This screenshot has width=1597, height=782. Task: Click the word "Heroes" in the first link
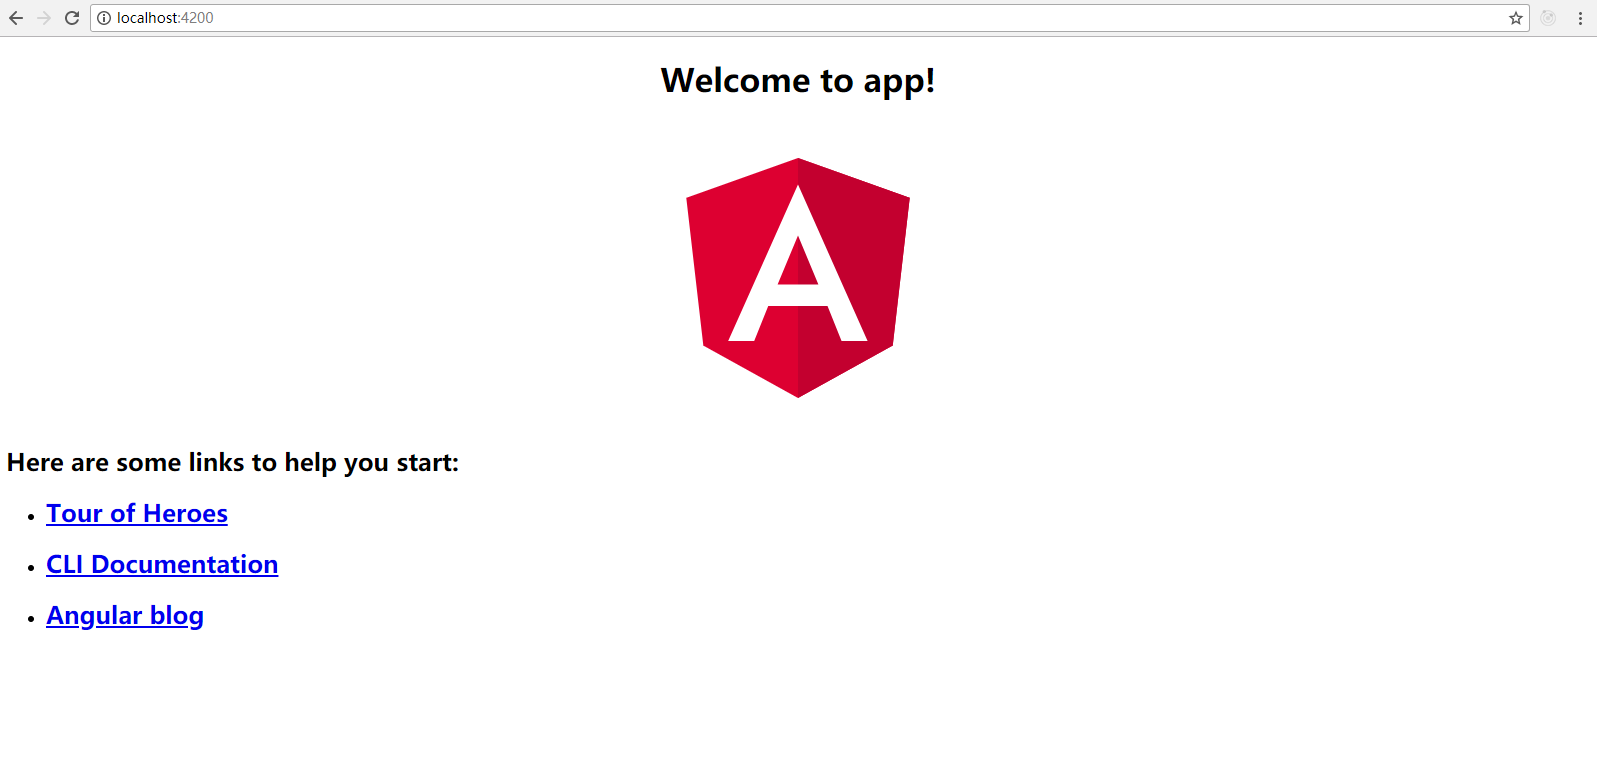coord(185,514)
